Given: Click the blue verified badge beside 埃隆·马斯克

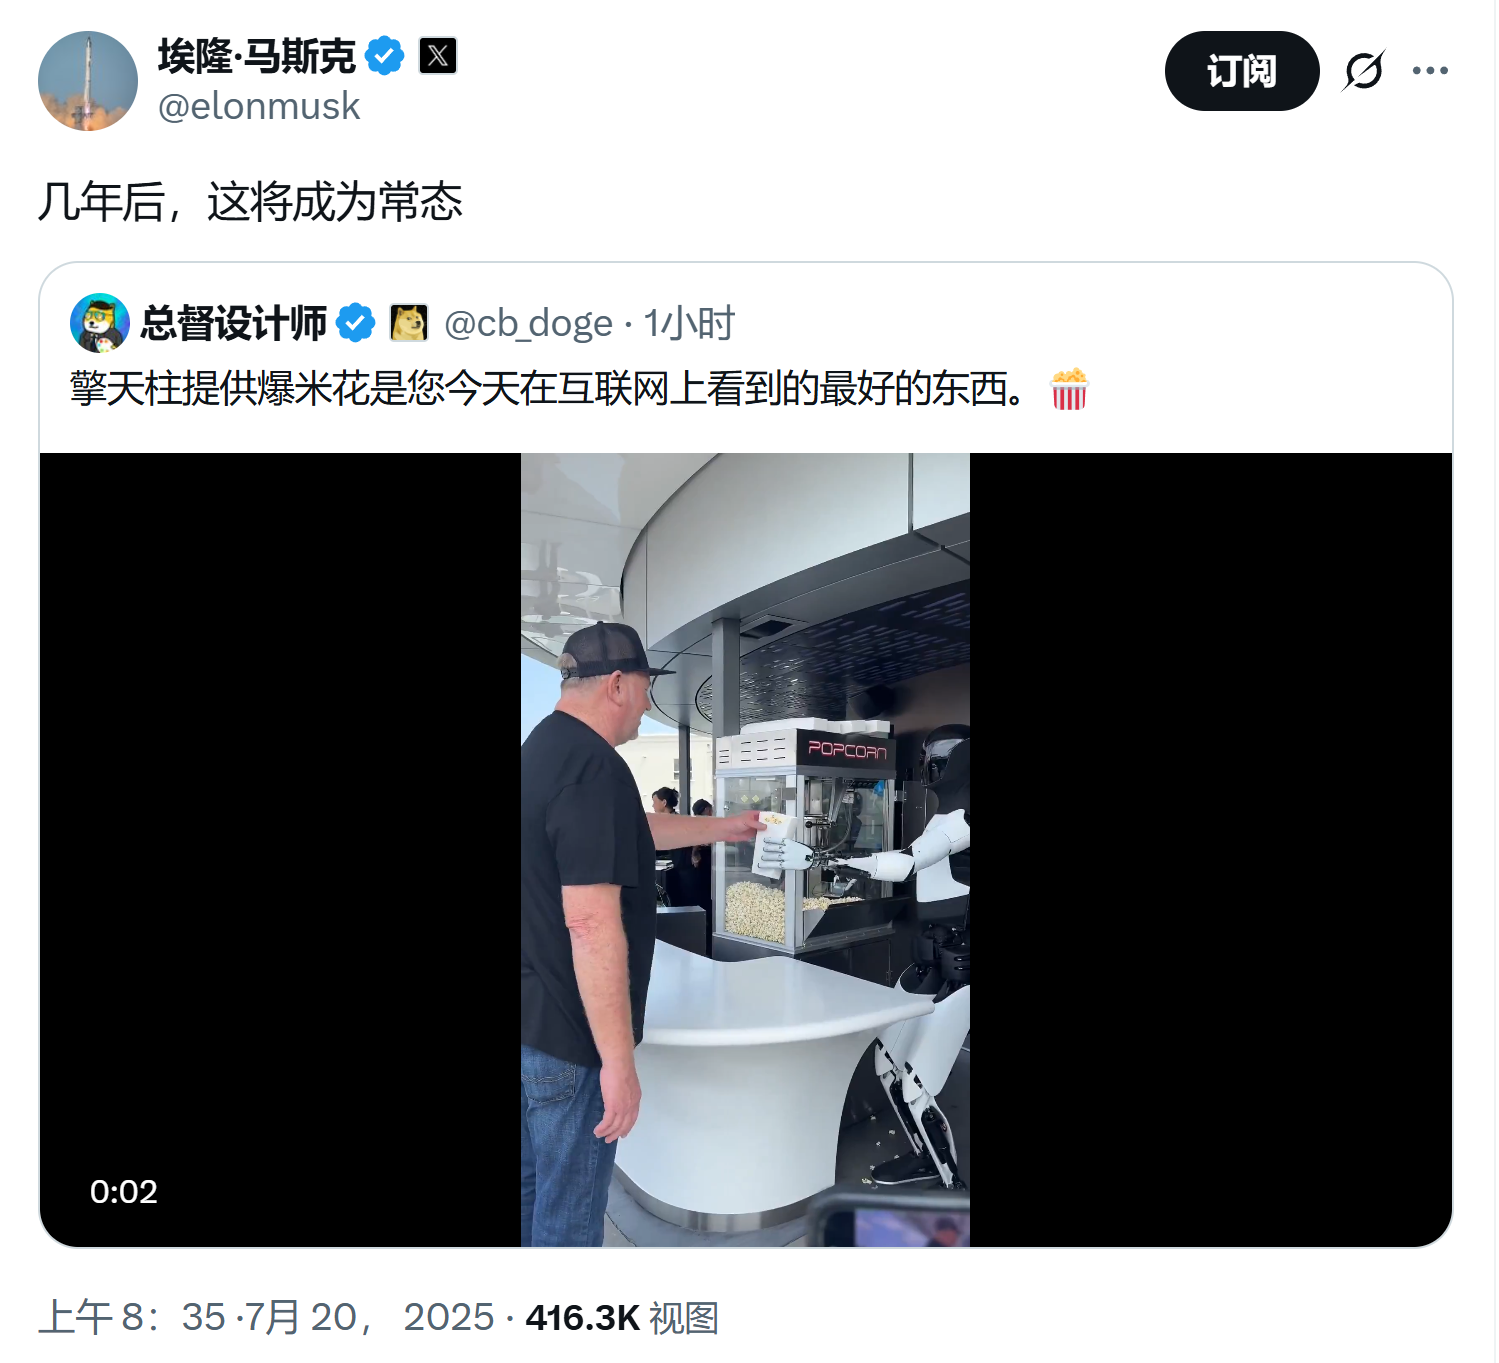Looking at the screenshot, I should coord(385,56).
